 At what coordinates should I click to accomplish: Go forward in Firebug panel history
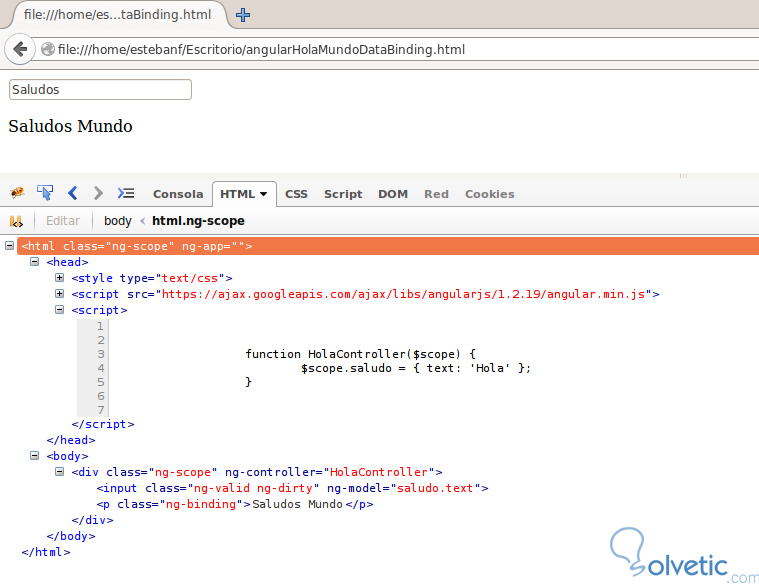98,193
